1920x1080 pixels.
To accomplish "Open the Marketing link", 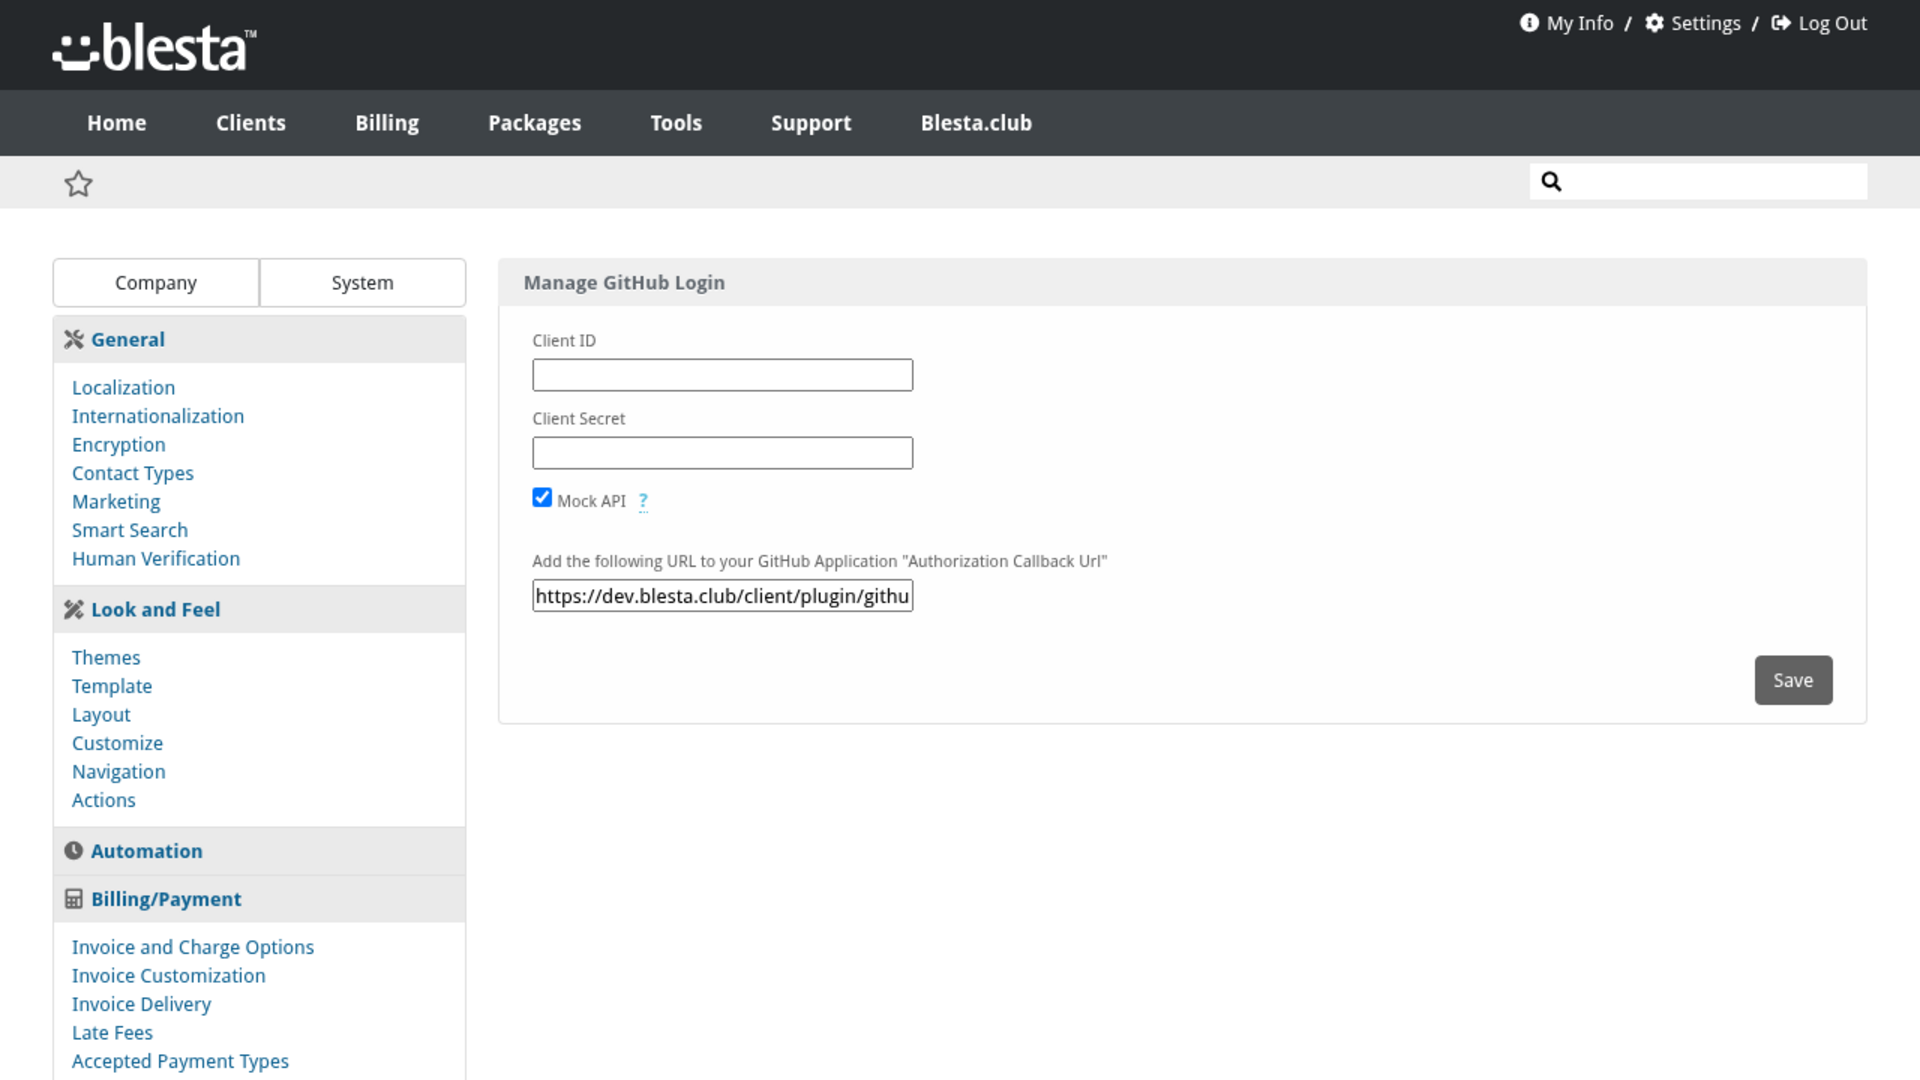I will (x=116, y=502).
